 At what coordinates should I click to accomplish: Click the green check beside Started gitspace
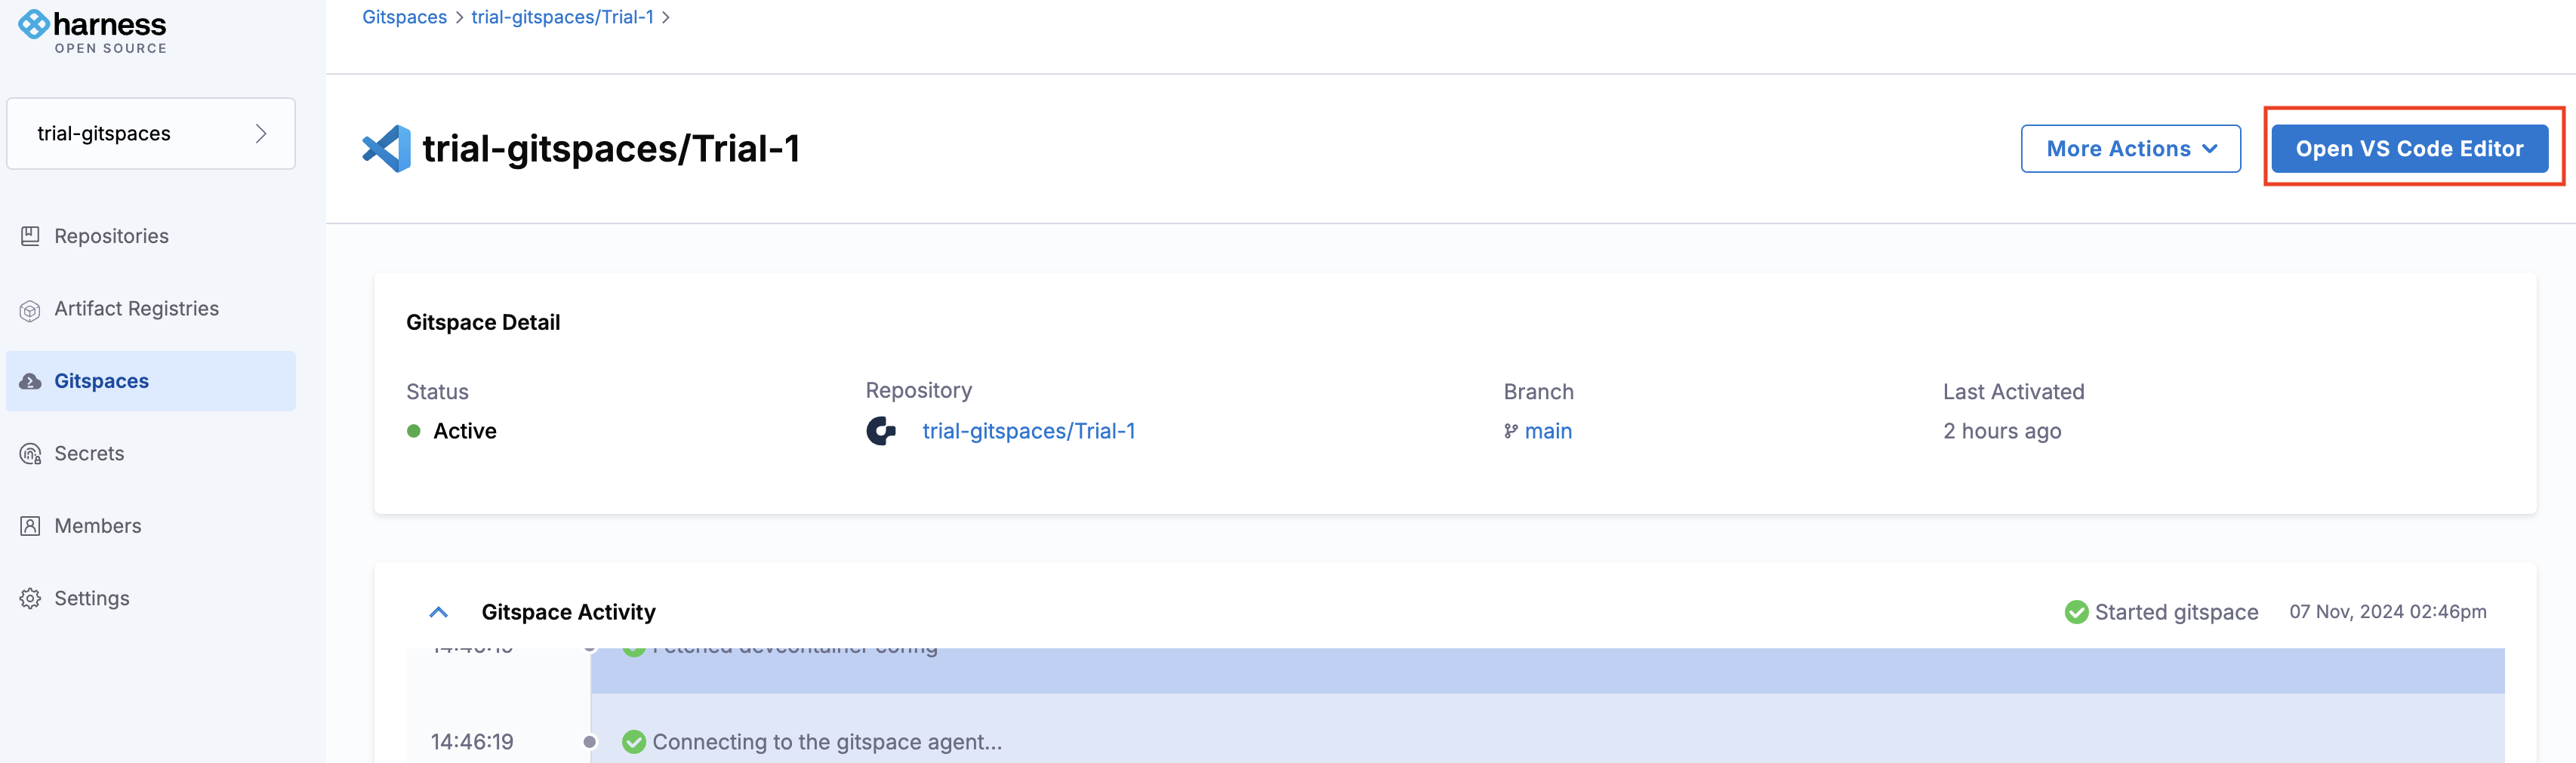(2076, 612)
